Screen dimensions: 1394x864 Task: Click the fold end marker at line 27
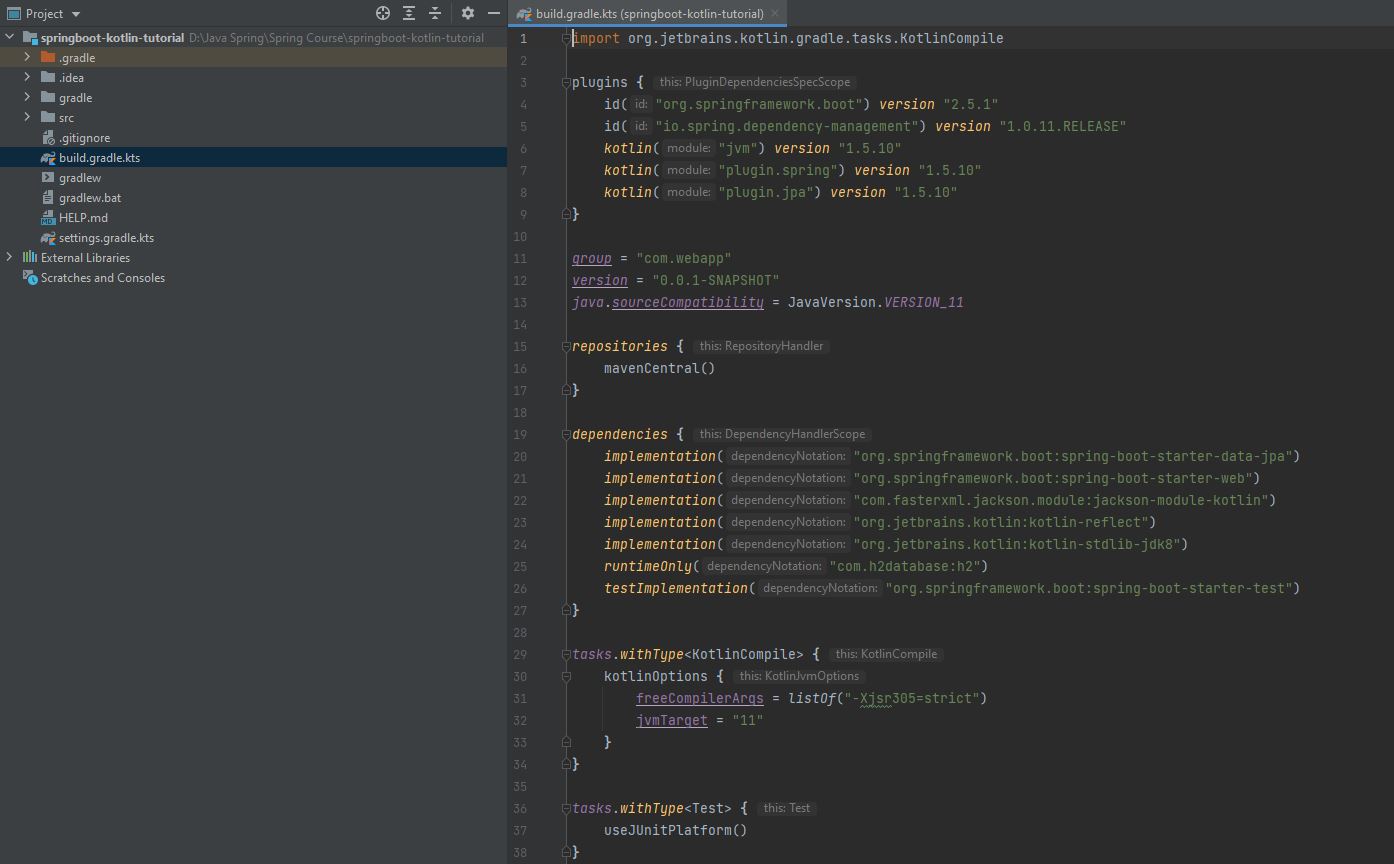[x=566, y=610]
